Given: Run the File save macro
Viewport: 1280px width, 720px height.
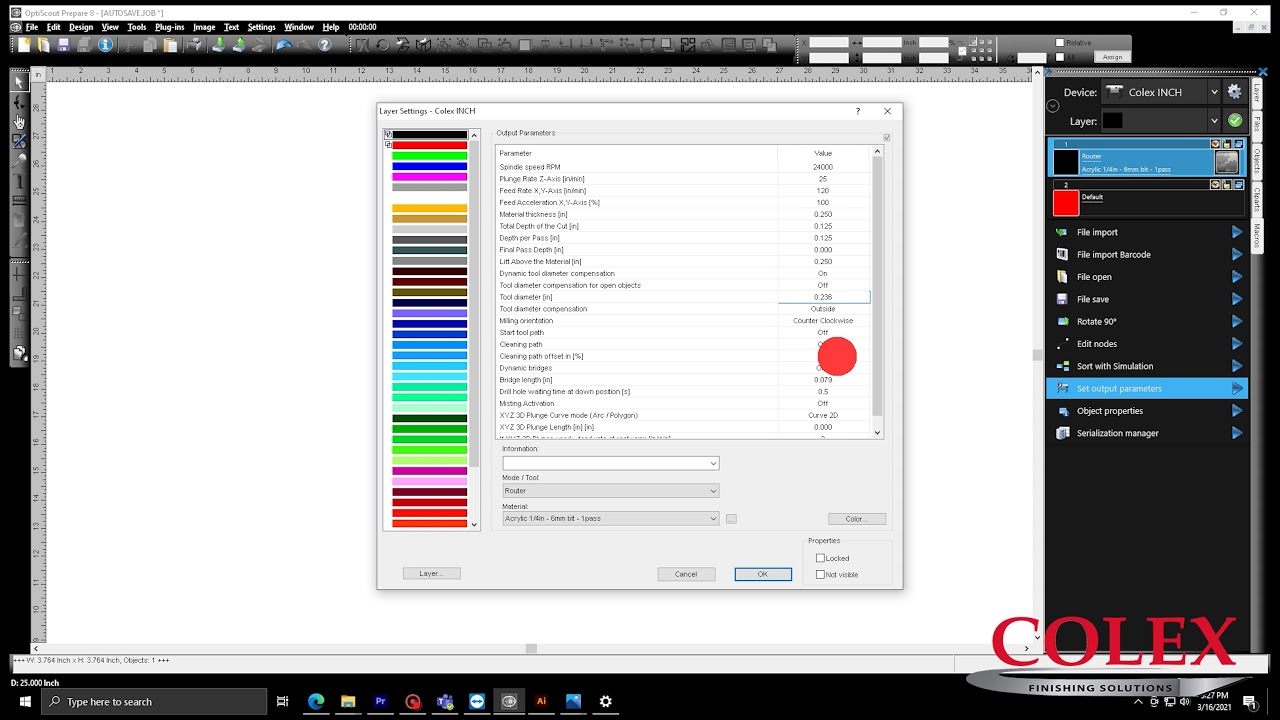Looking at the screenshot, I should [x=1148, y=299].
